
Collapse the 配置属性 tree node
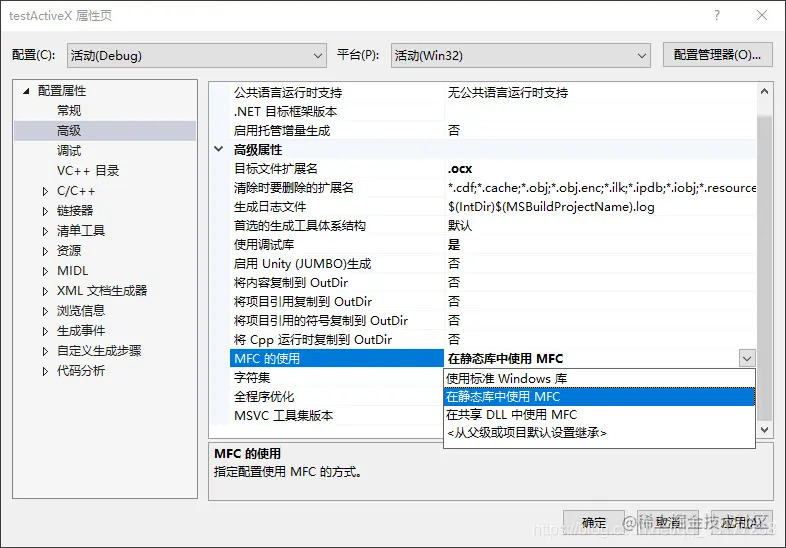pyautogui.click(x=26, y=91)
